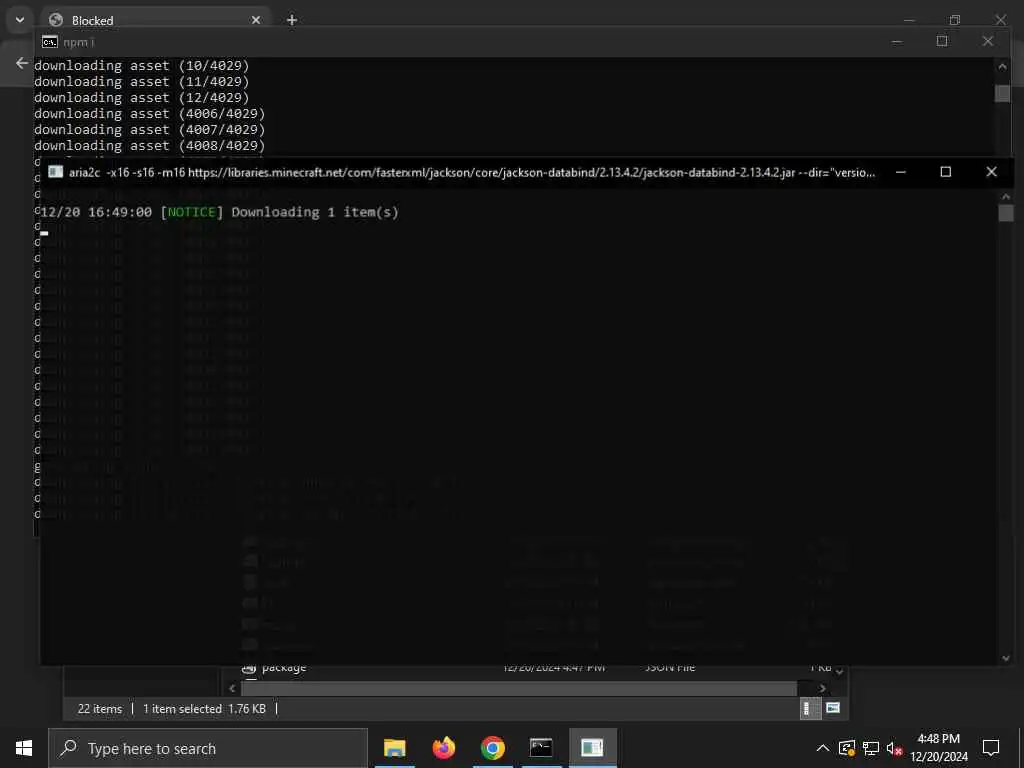
Task: Click the Windows security tray icon
Action: click(847, 748)
